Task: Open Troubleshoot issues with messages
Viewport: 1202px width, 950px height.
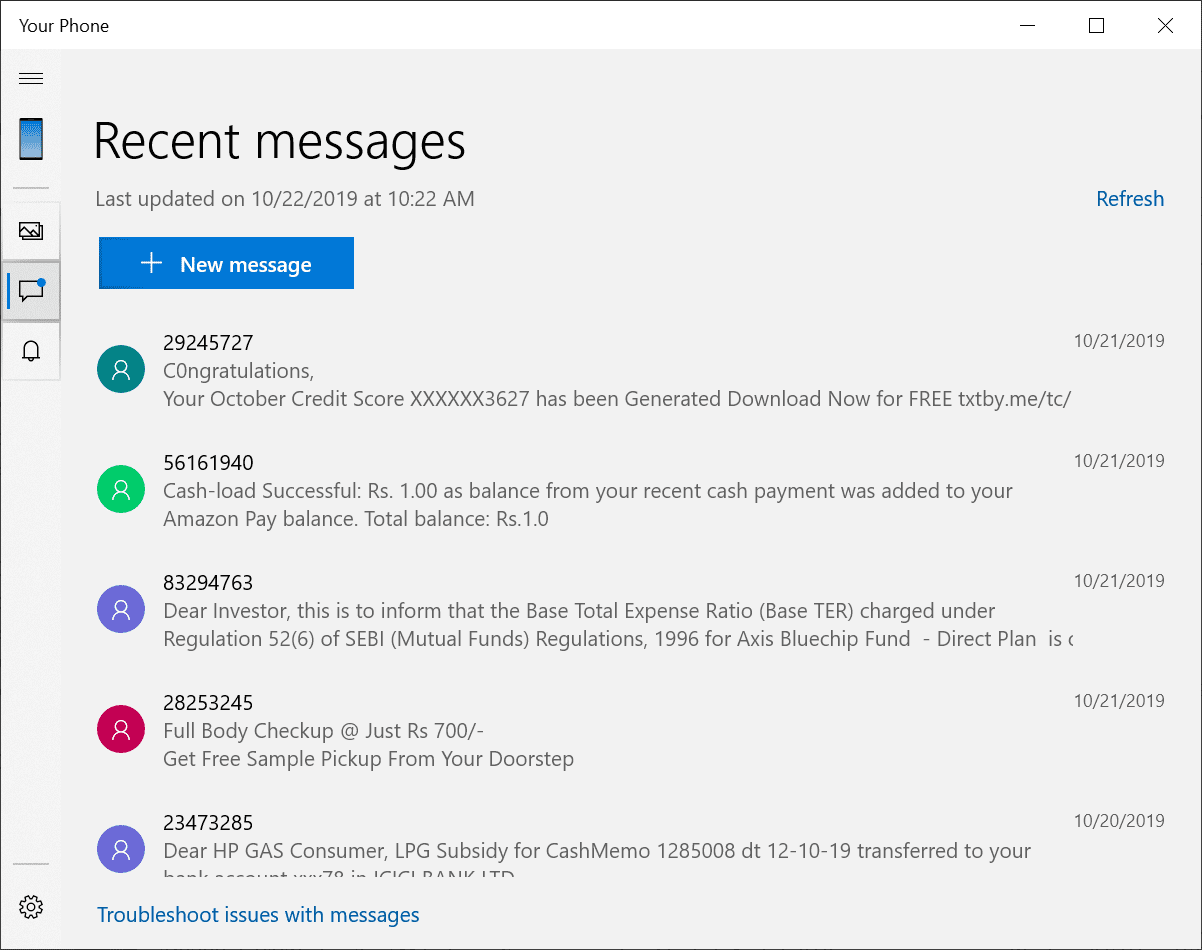Action: click(258, 914)
